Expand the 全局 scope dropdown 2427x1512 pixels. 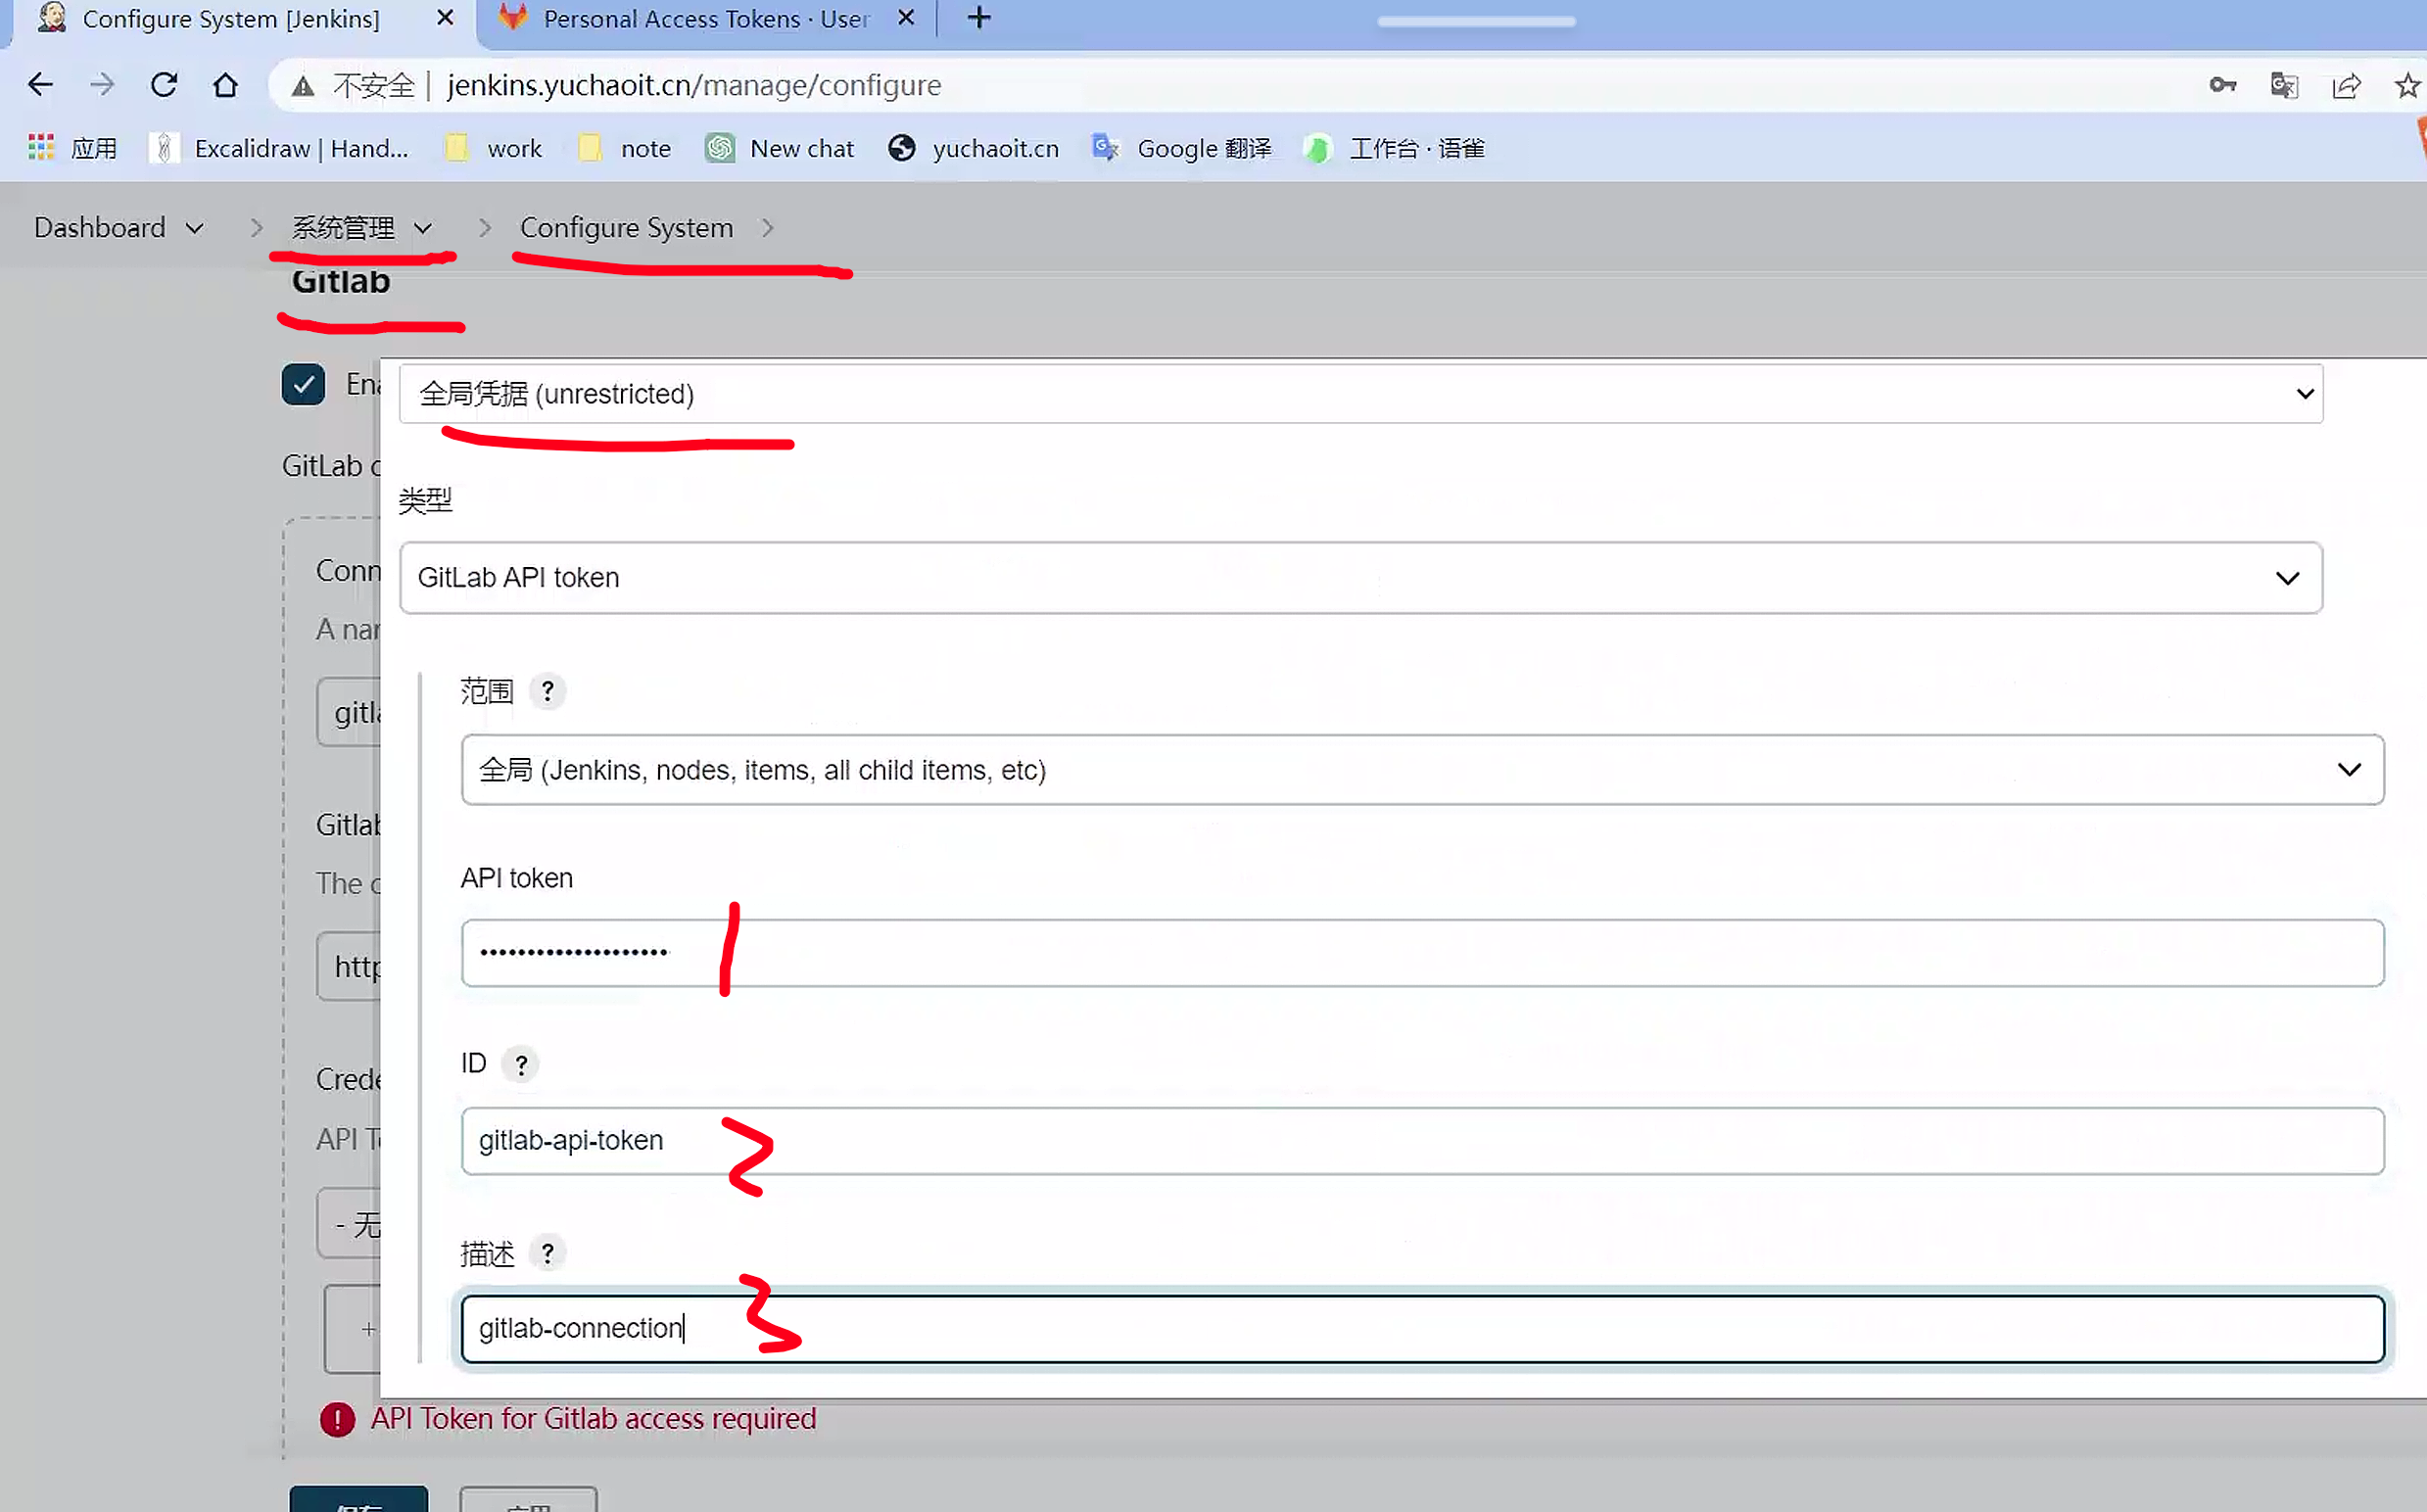(1422, 770)
